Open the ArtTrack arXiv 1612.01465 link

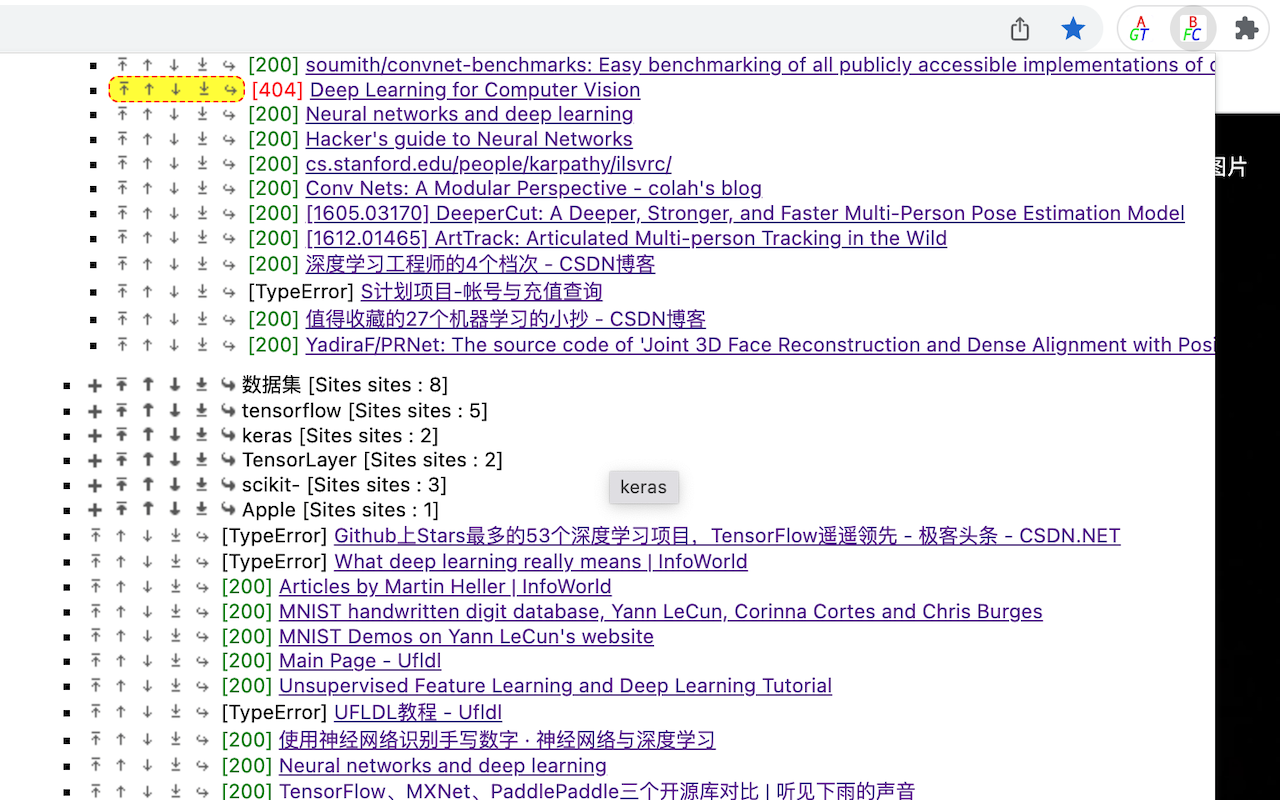click(626, 238)
